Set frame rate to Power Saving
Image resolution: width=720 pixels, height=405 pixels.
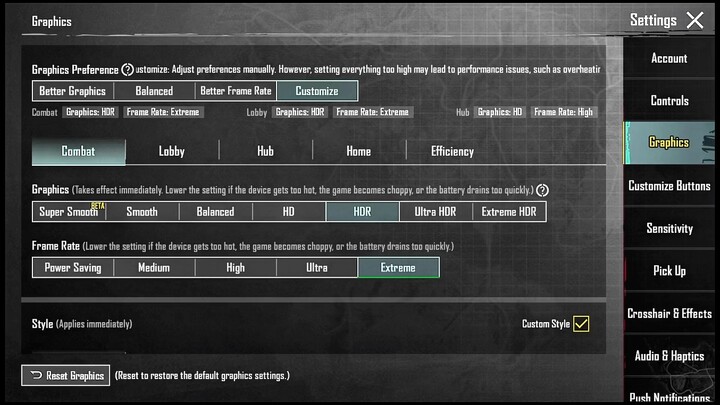coord(73,268)
